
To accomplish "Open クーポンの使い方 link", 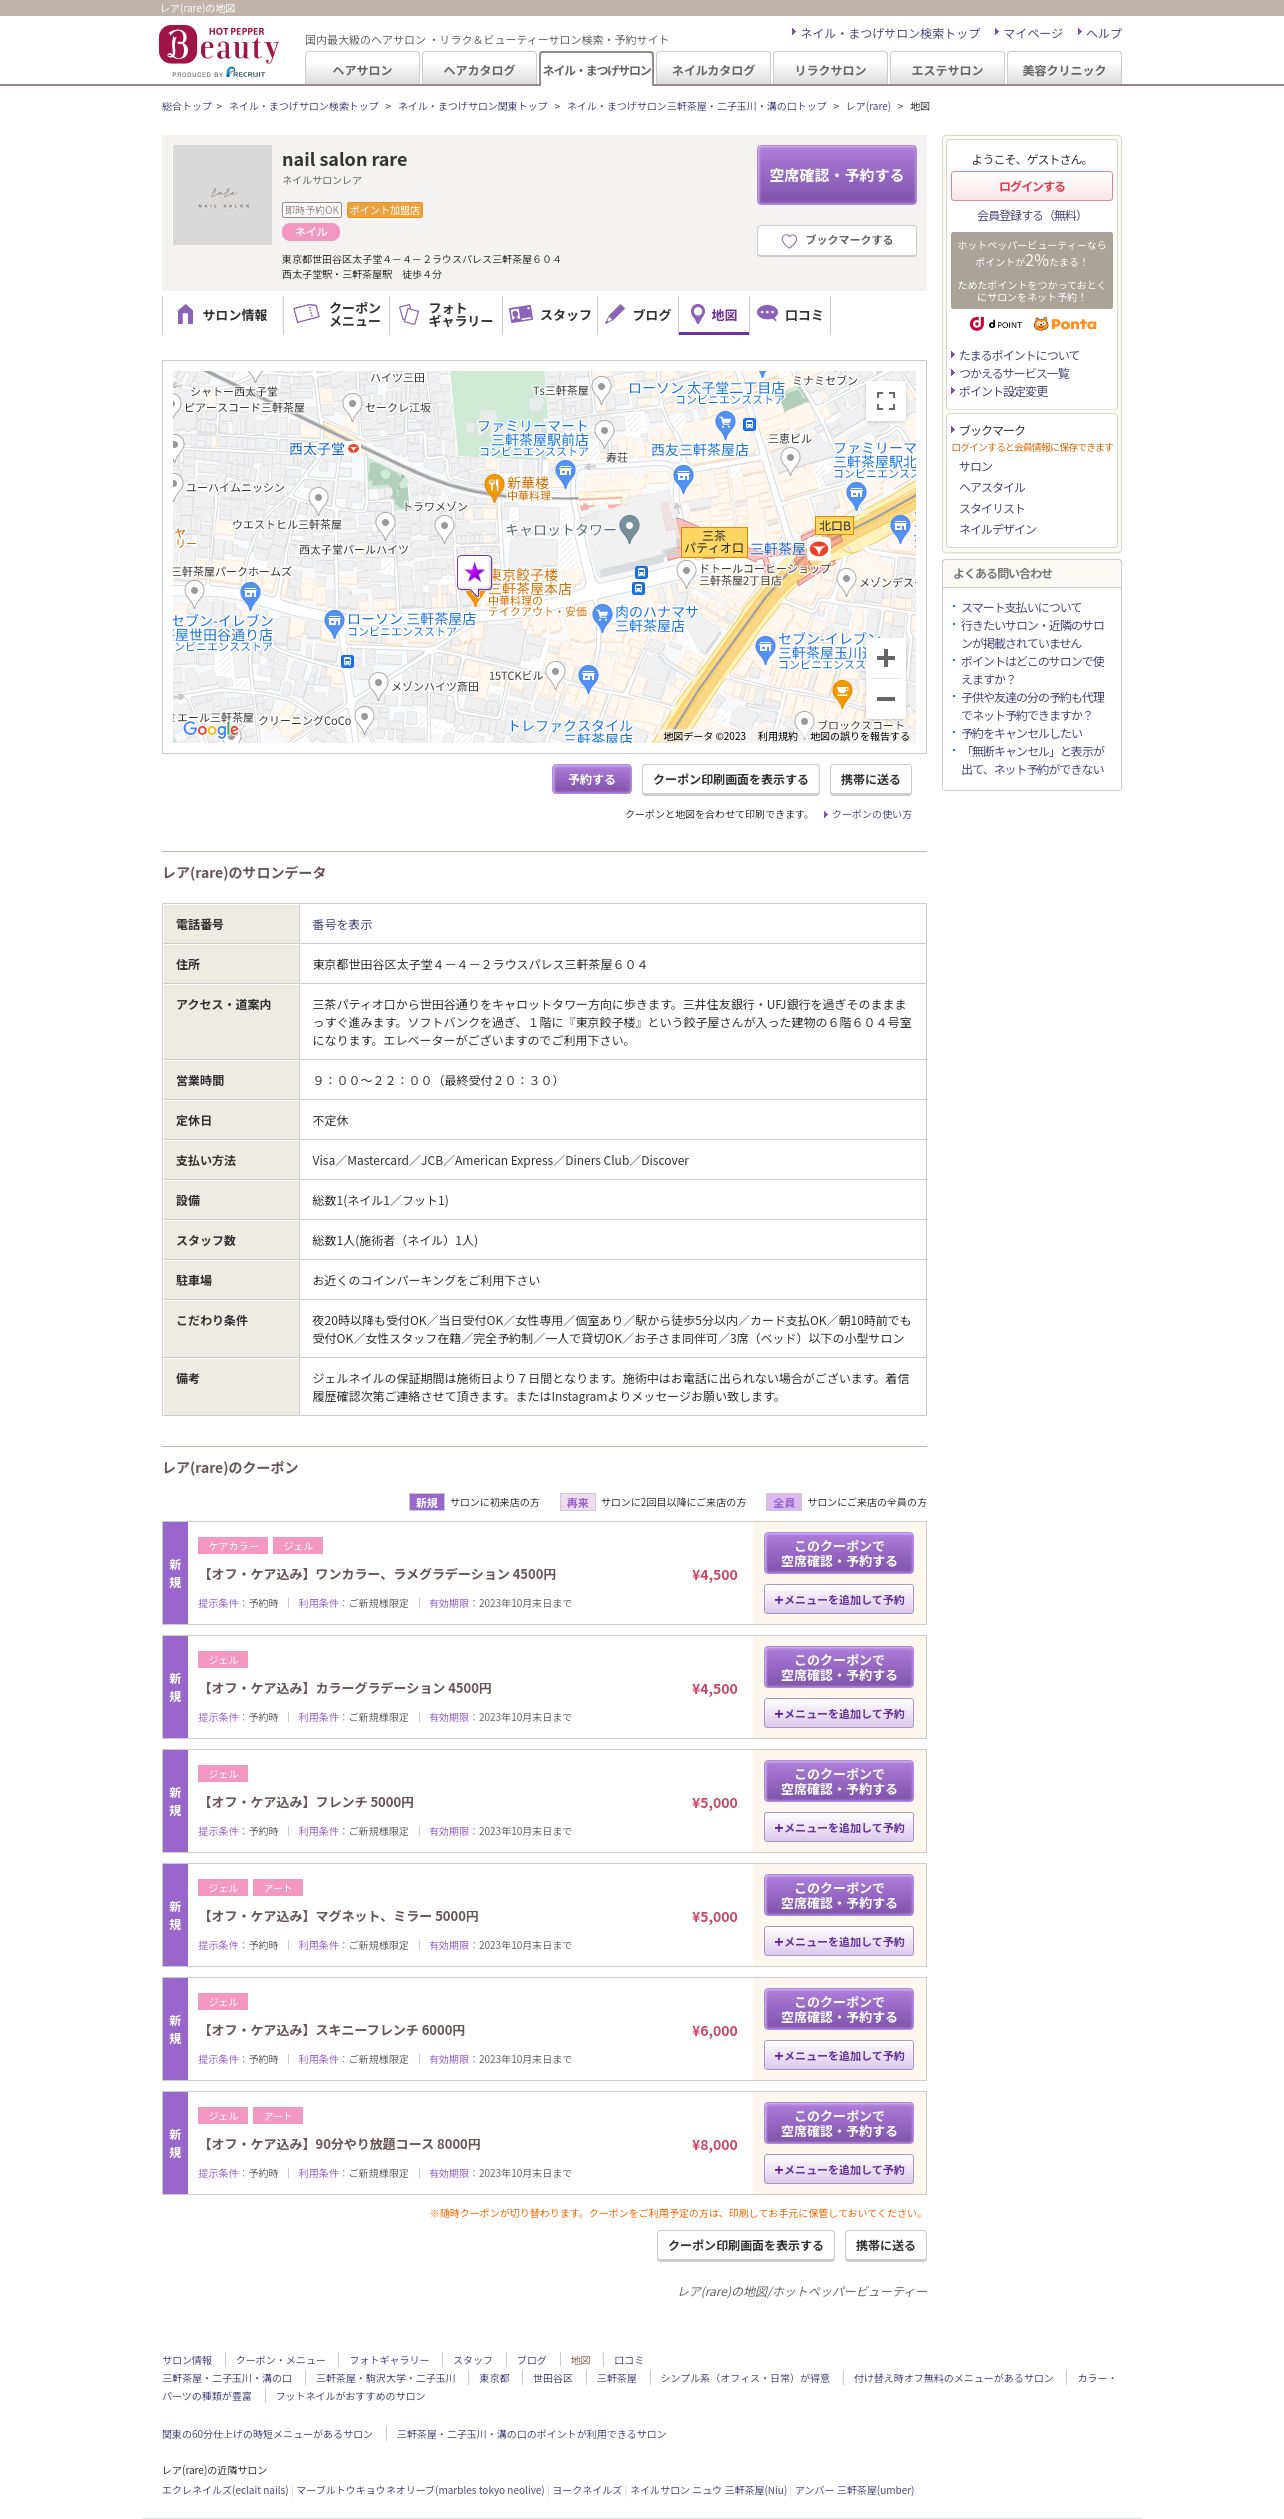I will [871, 814].
